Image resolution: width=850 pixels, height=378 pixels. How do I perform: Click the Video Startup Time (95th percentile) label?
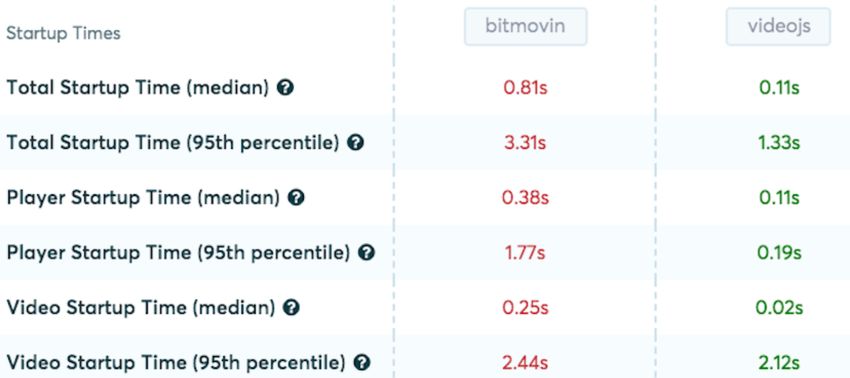(x=176, y=362)
